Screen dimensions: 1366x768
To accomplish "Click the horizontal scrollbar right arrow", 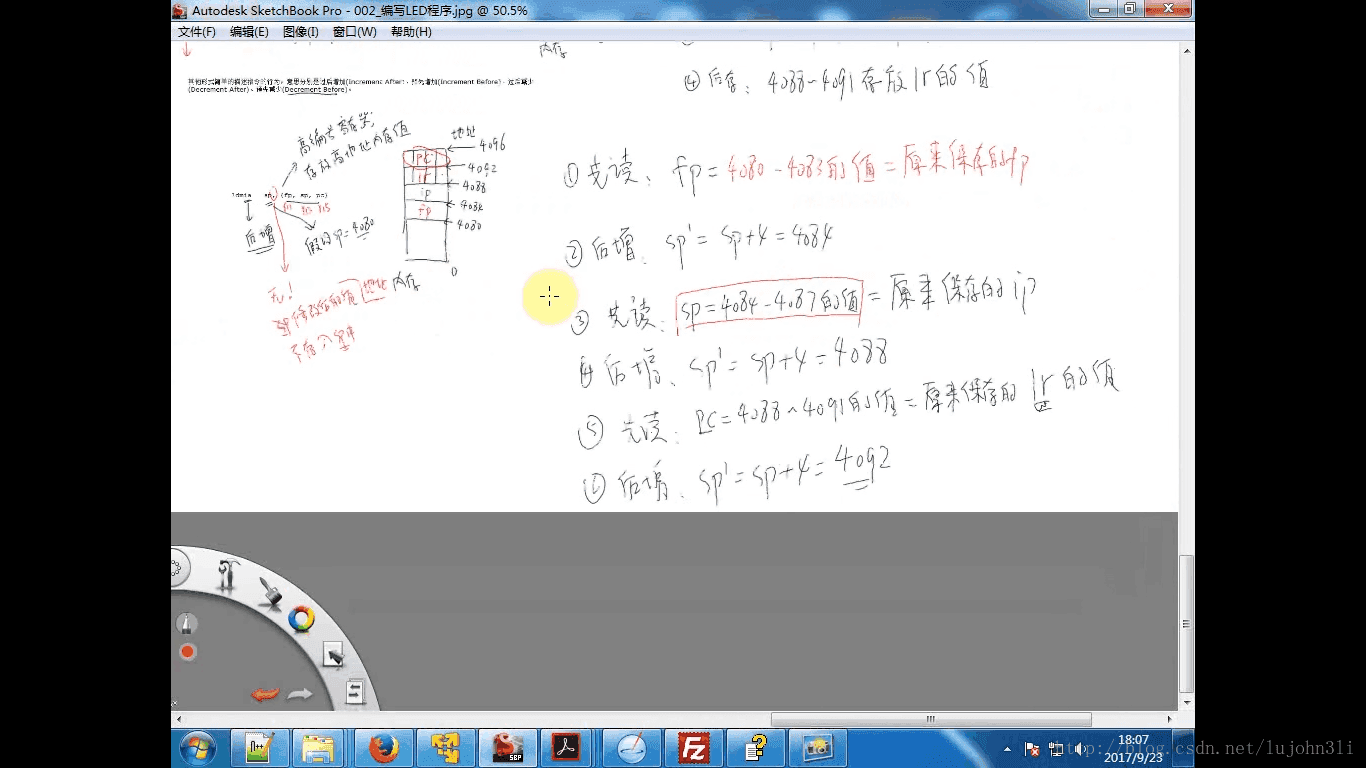I will tap(1171, 719).
